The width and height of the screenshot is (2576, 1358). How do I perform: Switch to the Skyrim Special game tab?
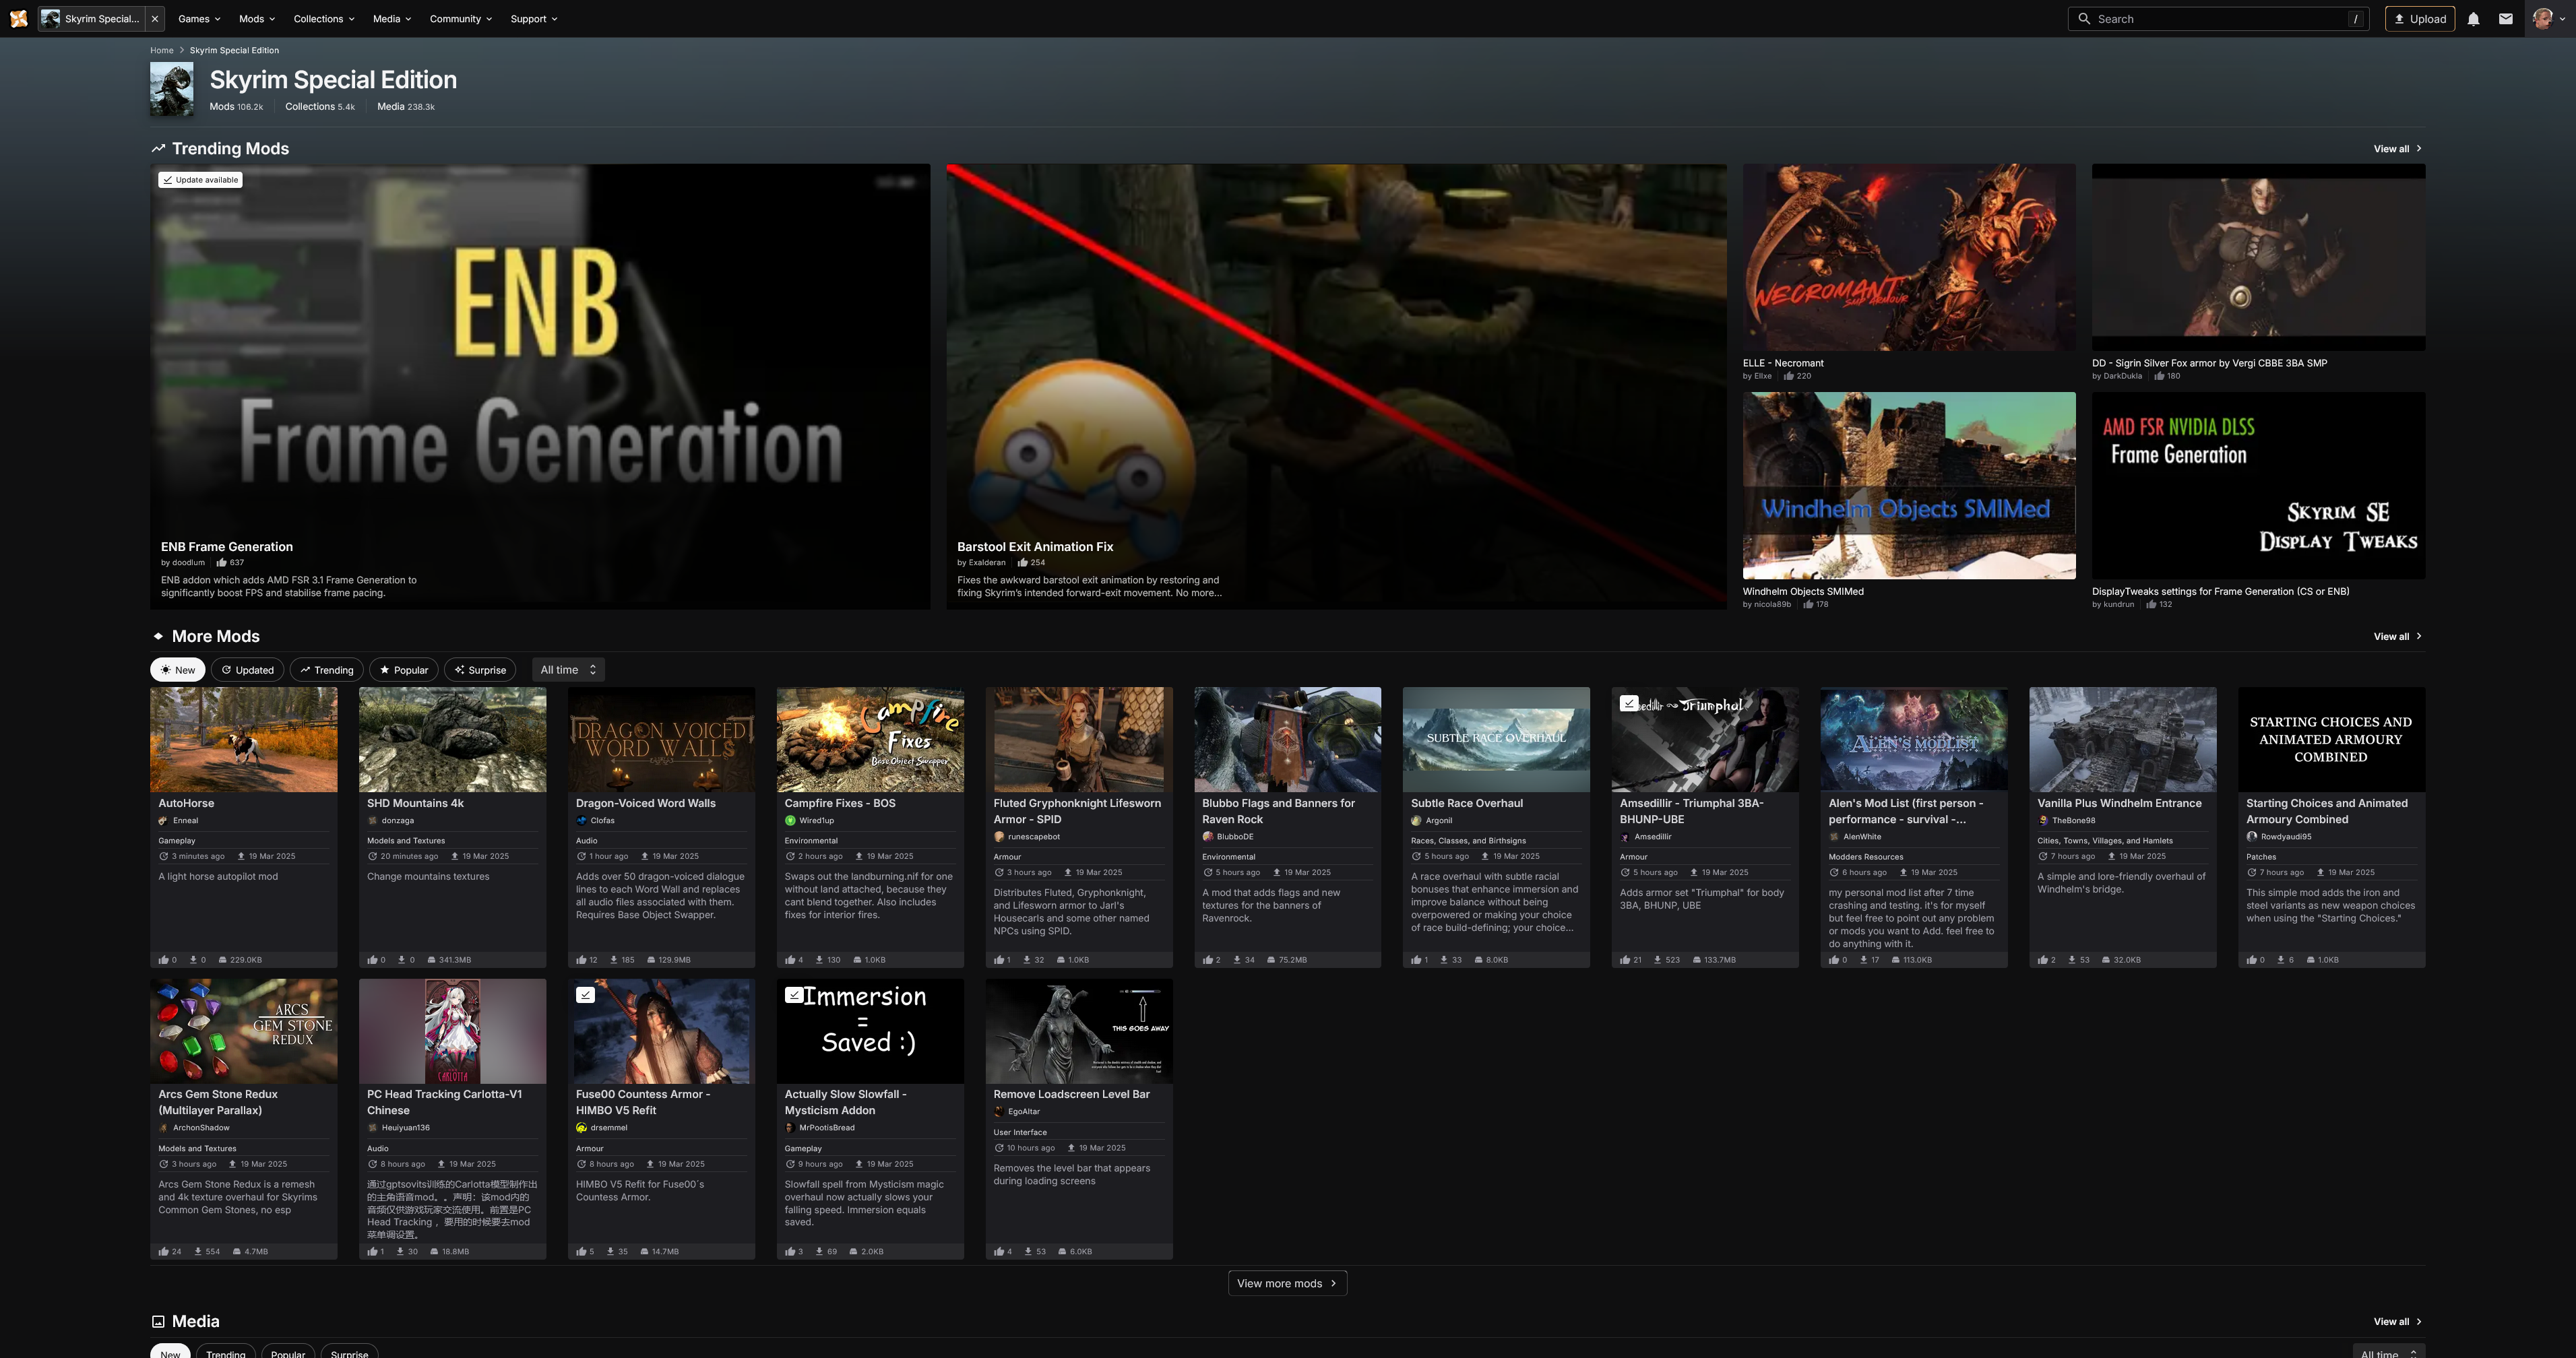[x=92, y=19]
